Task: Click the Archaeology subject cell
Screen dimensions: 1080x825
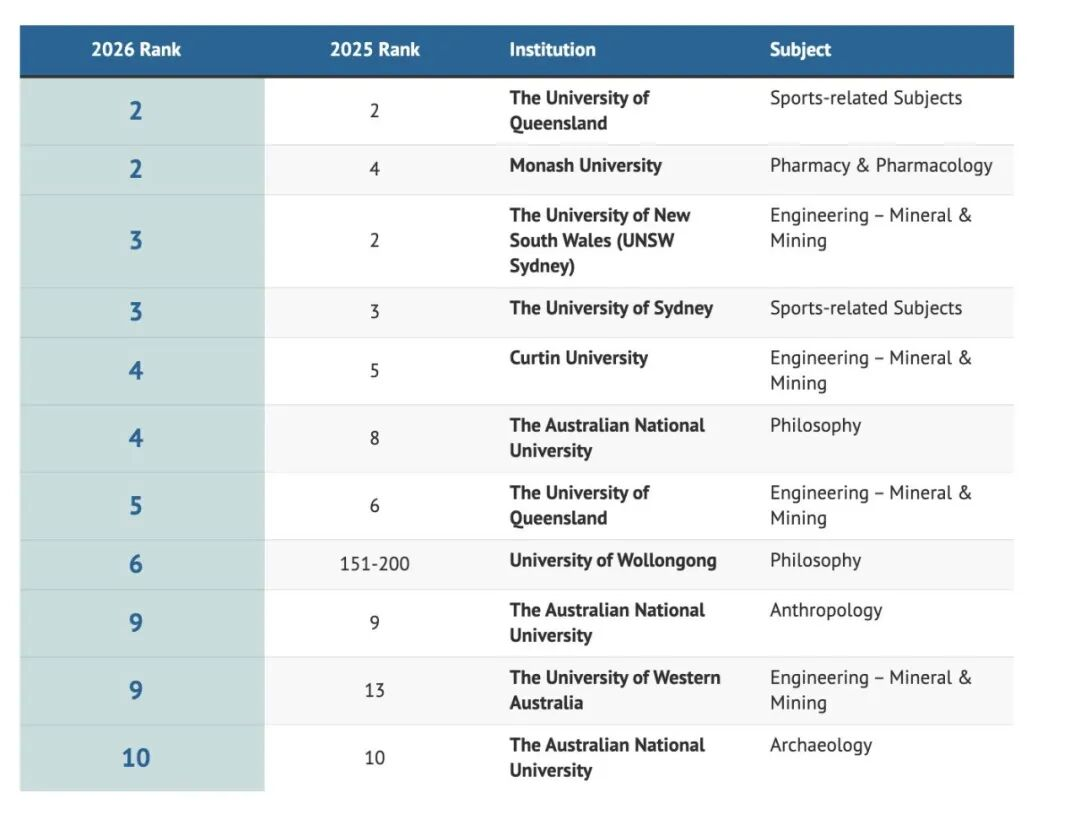Action: [820, 745]
